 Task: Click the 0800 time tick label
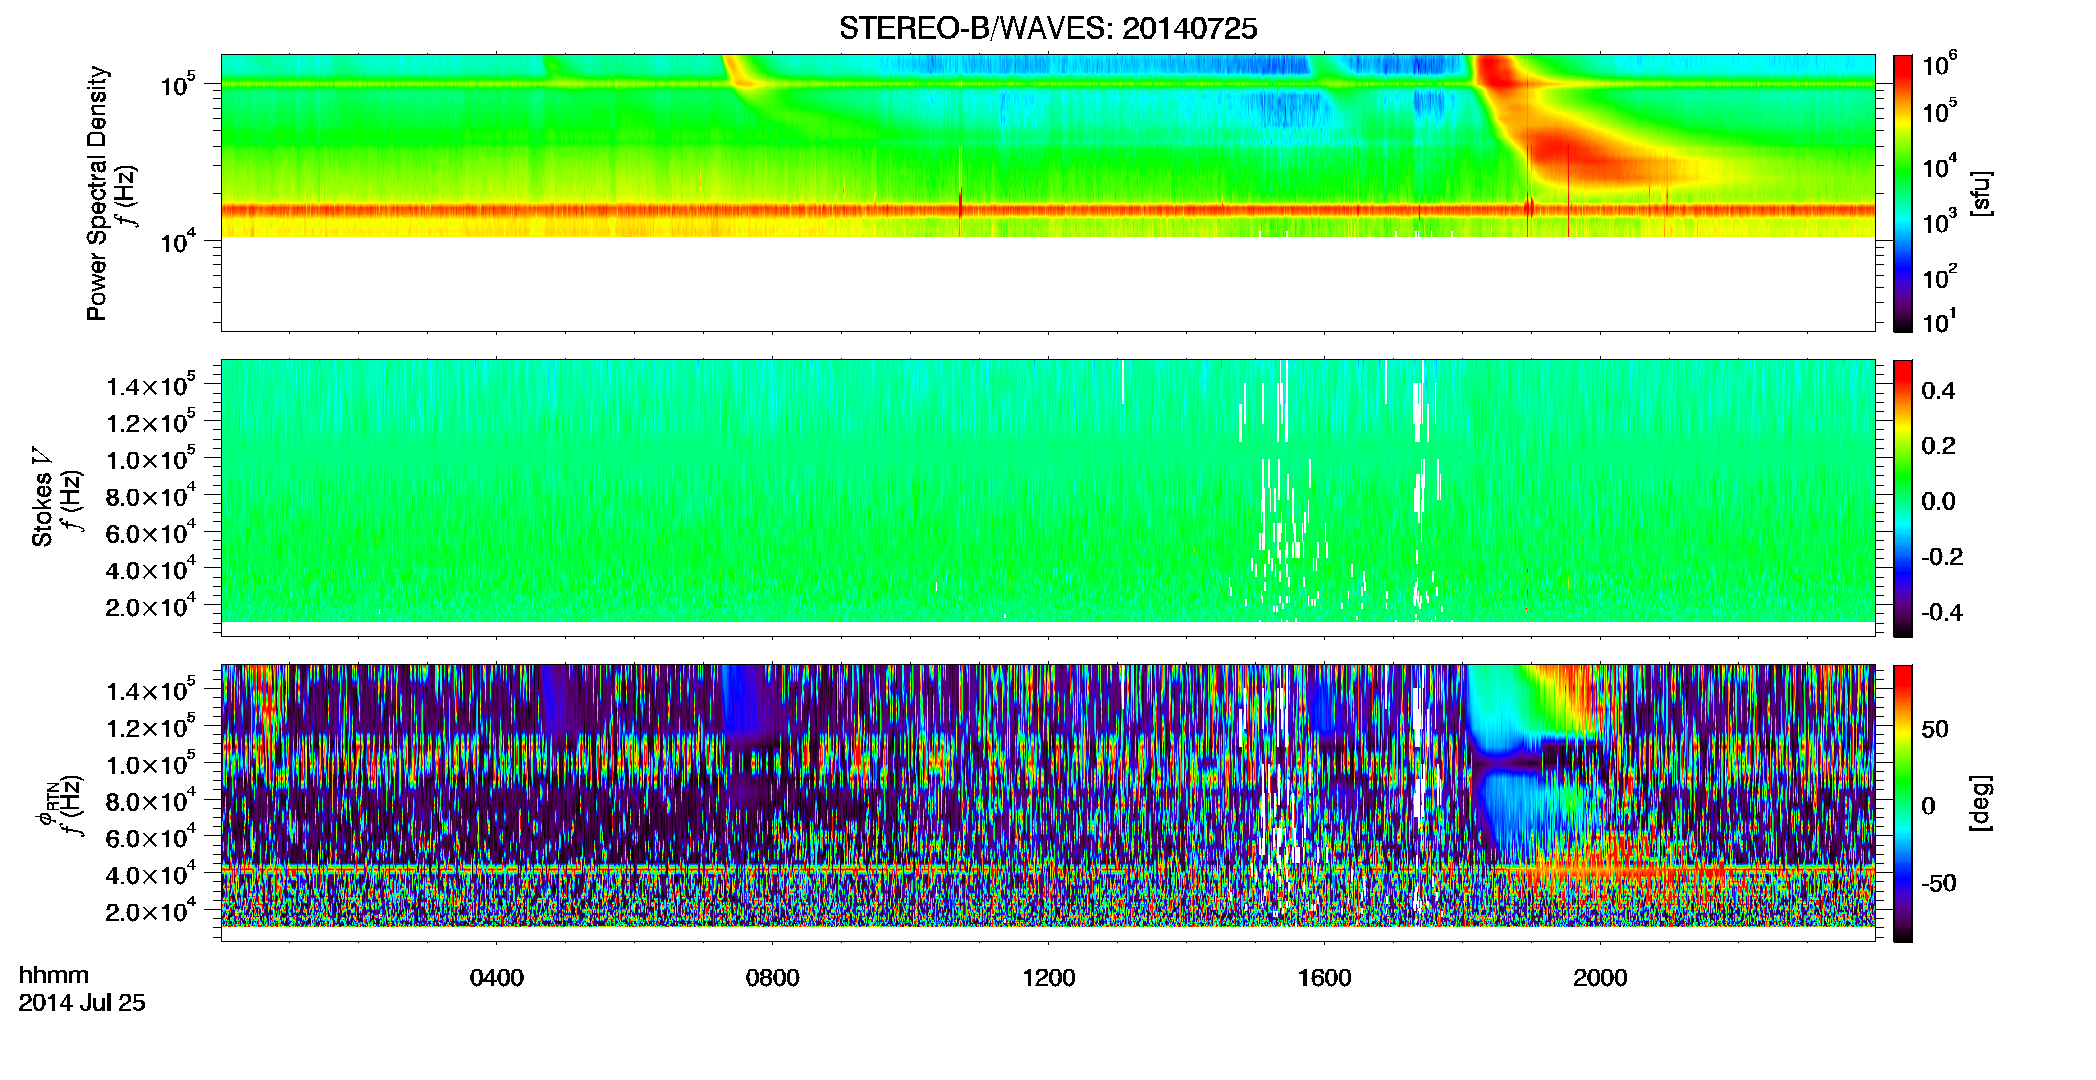(773, 978)
